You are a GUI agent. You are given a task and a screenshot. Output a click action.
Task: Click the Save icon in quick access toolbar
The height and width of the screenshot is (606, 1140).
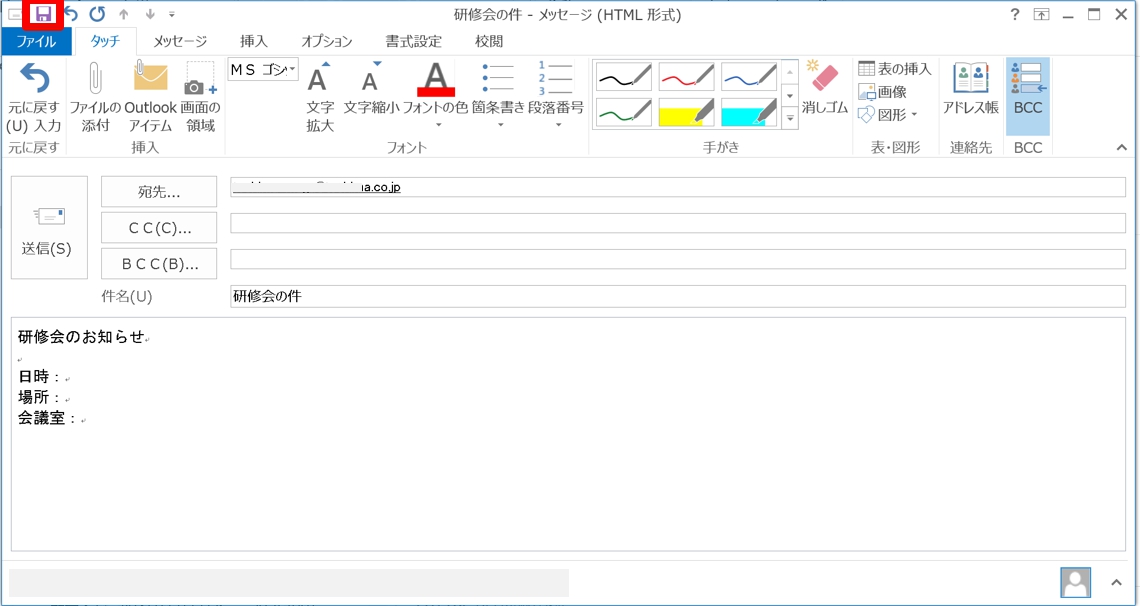coord(43,14)
